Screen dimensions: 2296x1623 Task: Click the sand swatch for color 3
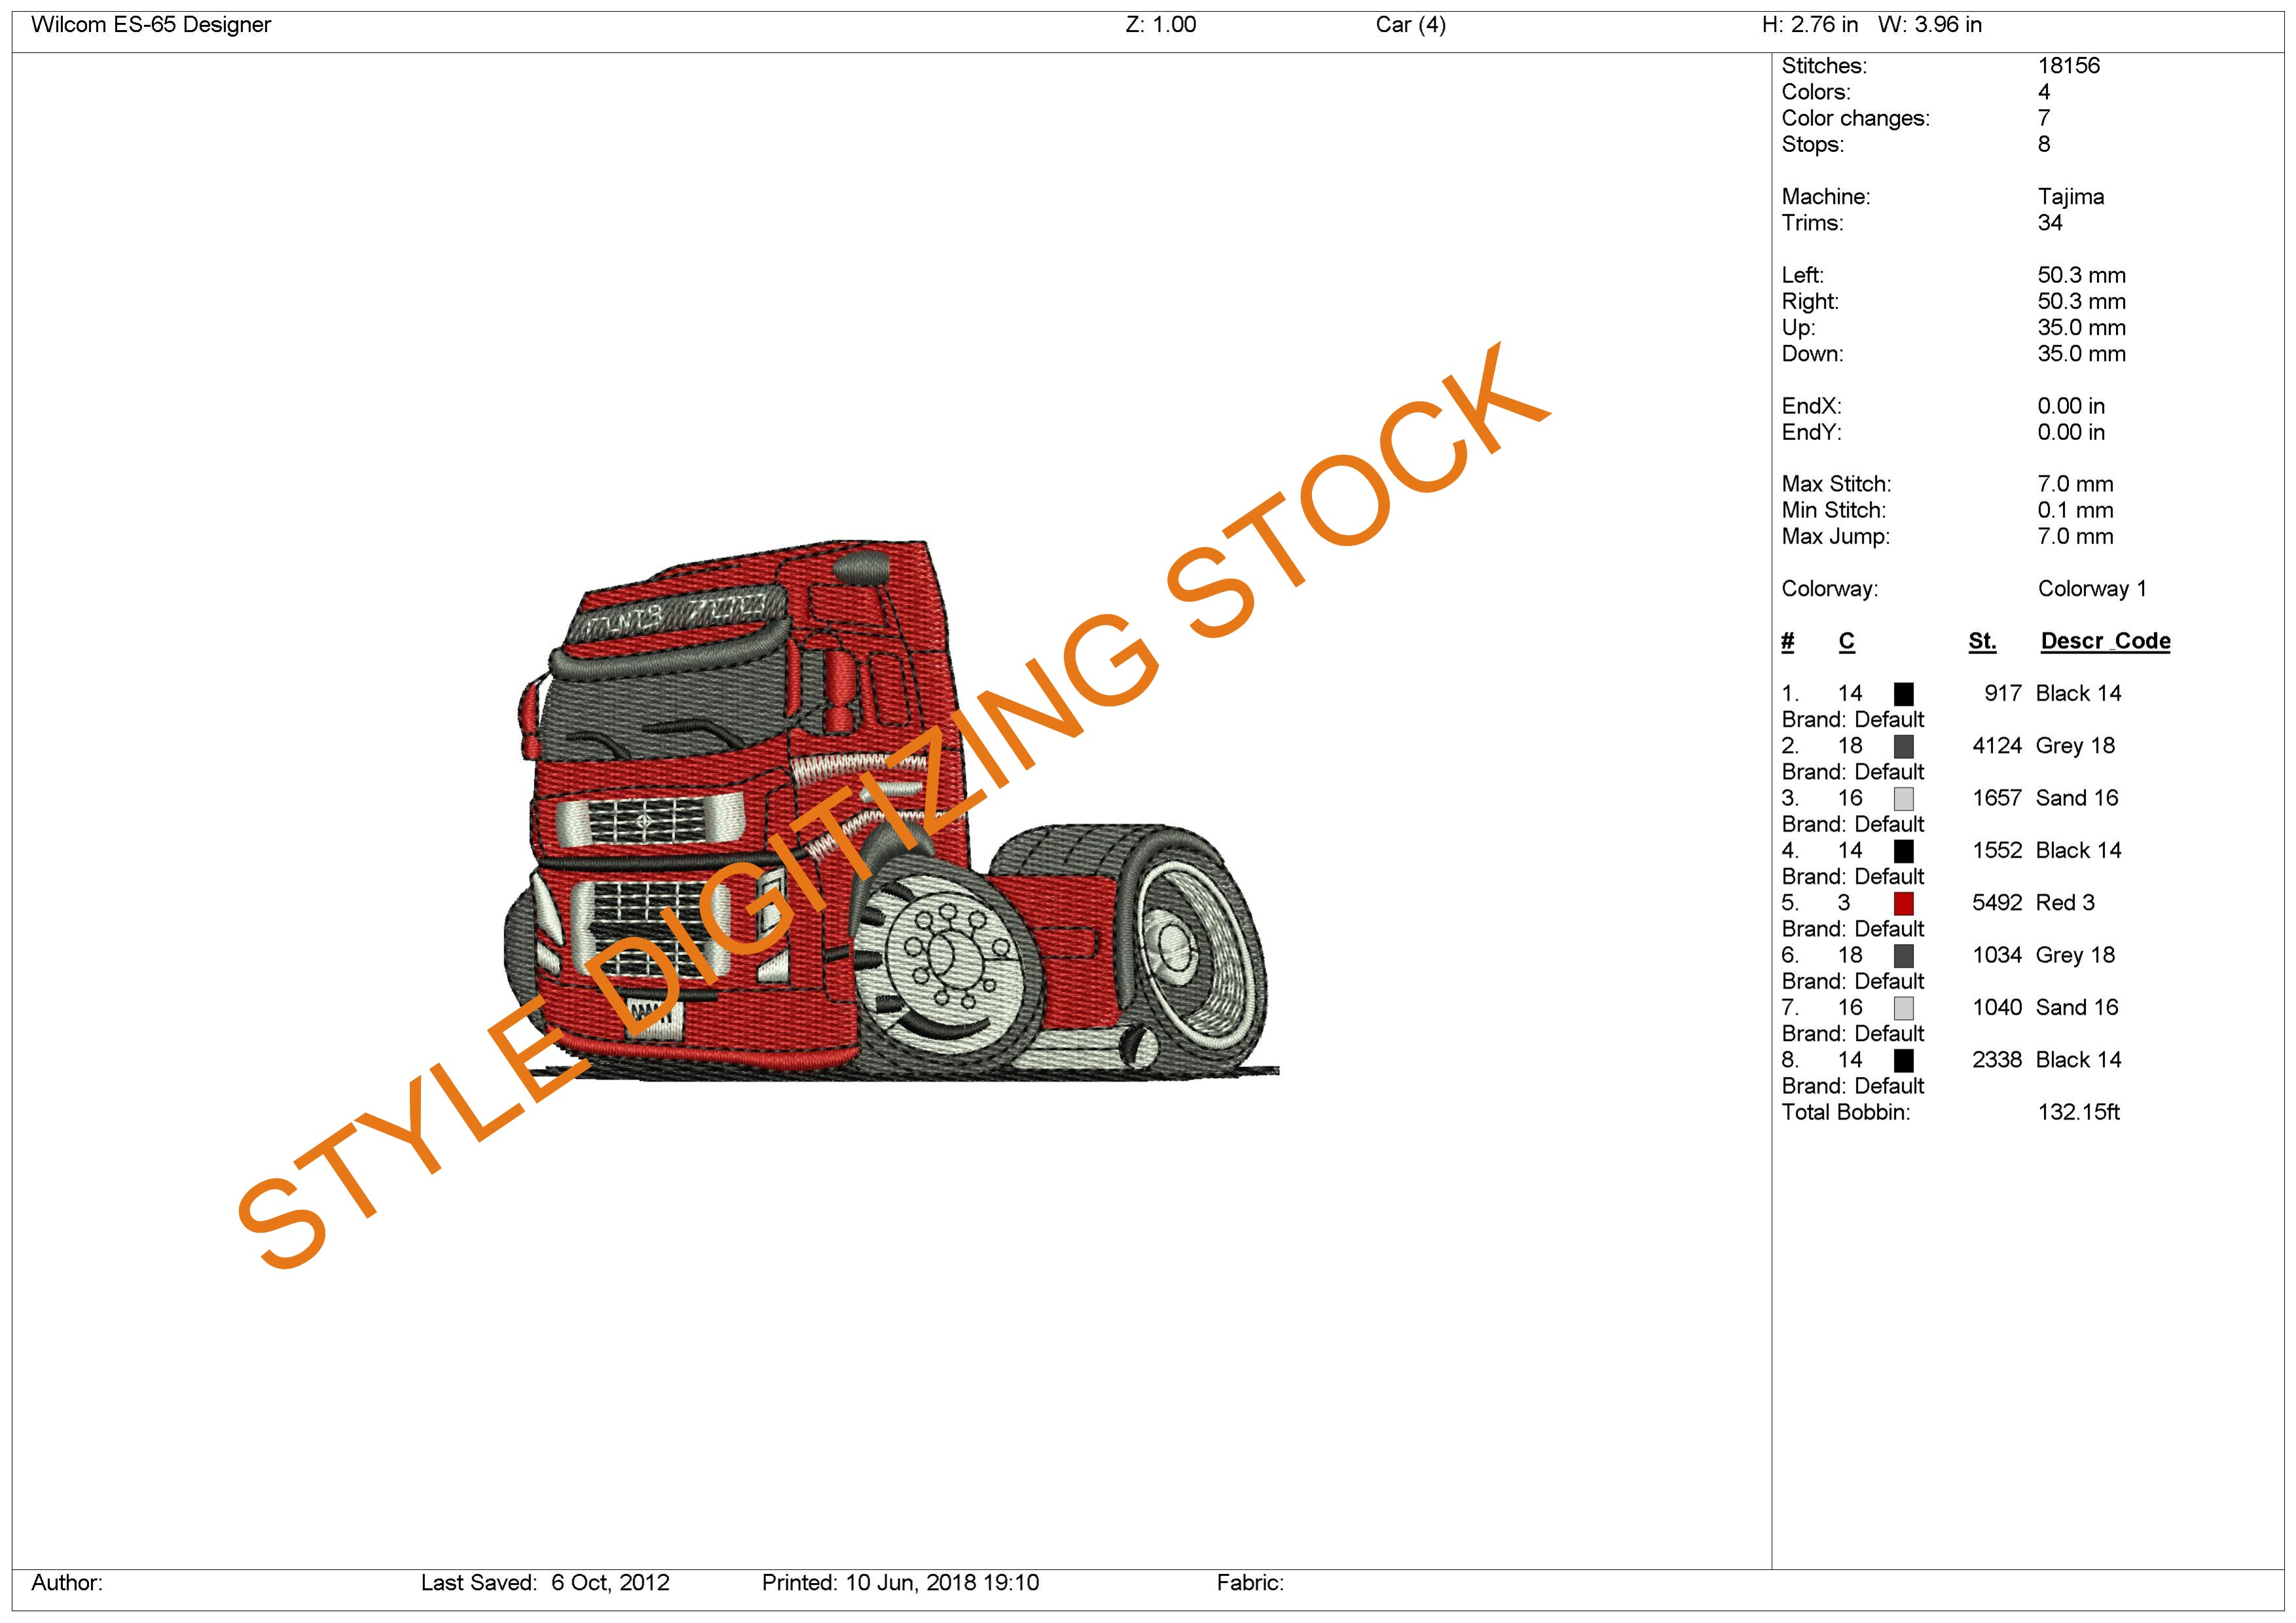coord(1903,799)
